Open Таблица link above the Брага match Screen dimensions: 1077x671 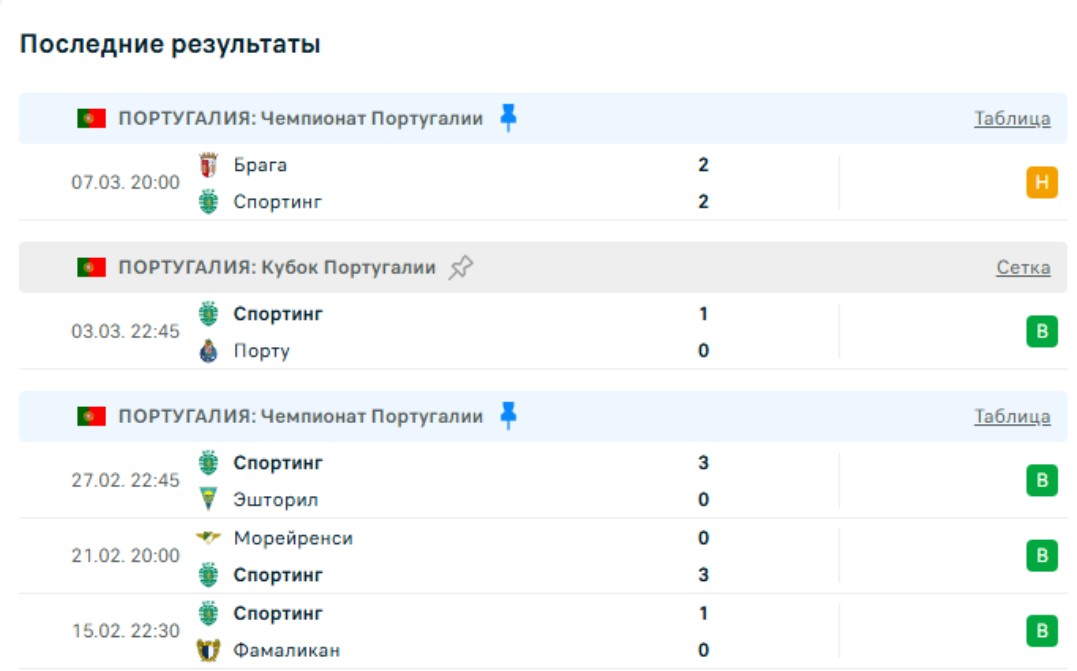1012,119
